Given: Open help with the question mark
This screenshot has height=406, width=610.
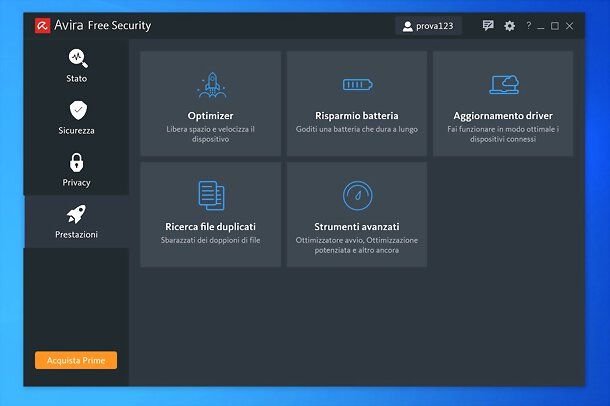Looking at the screenshot, I should pyautogui.click(x=528, y=26).
